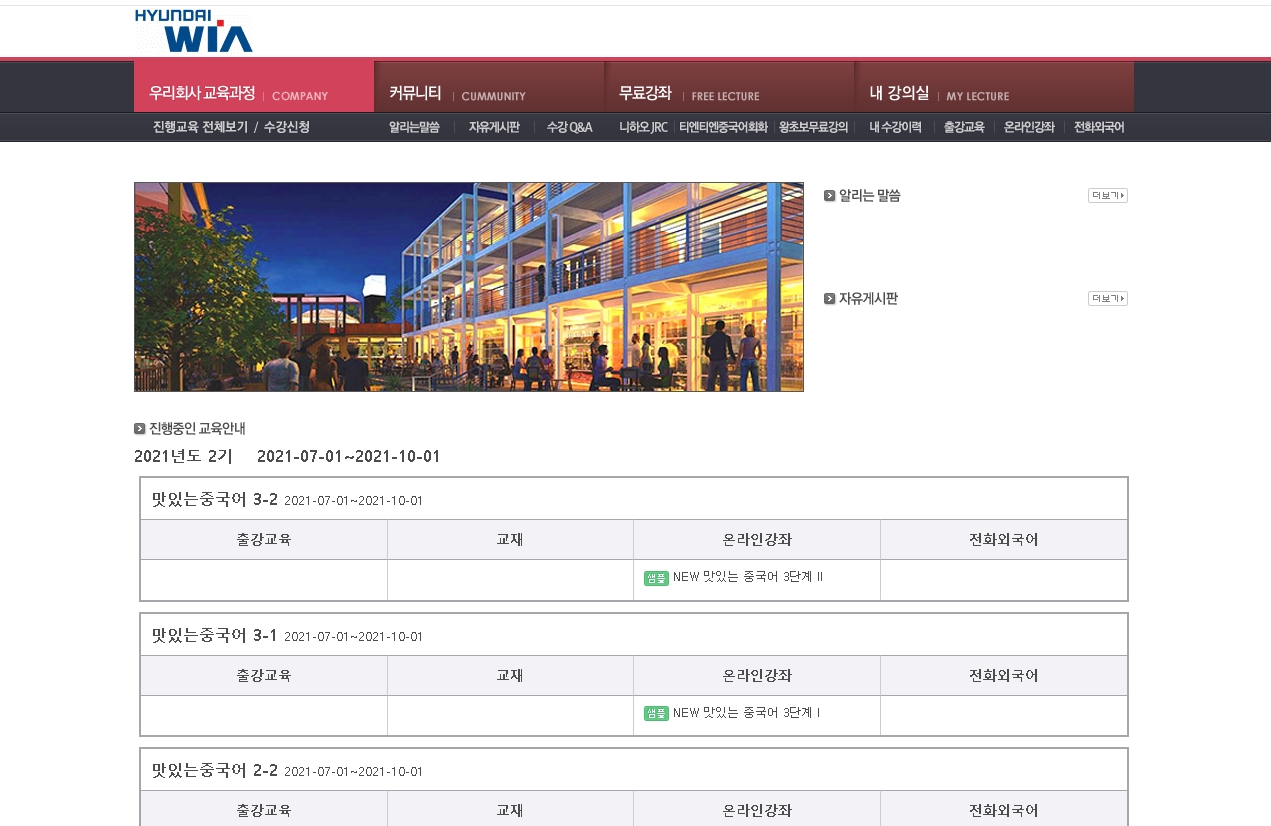
Task: Select the 맛있는중국어 3-1 course title
Action: point(215,635)
